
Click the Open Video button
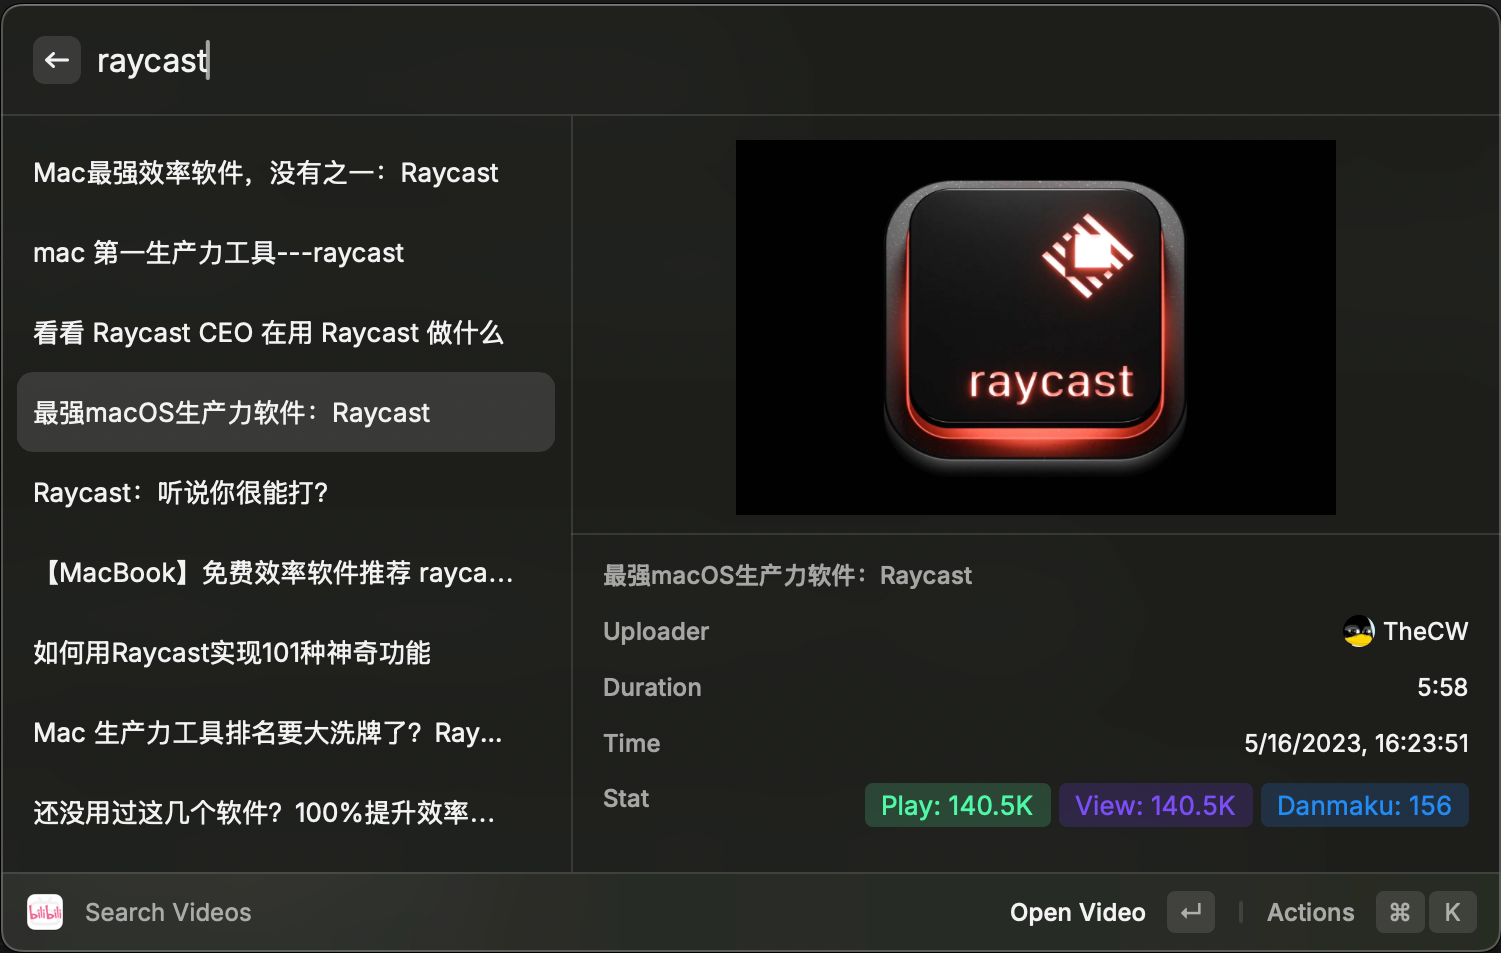point(1077,912)
